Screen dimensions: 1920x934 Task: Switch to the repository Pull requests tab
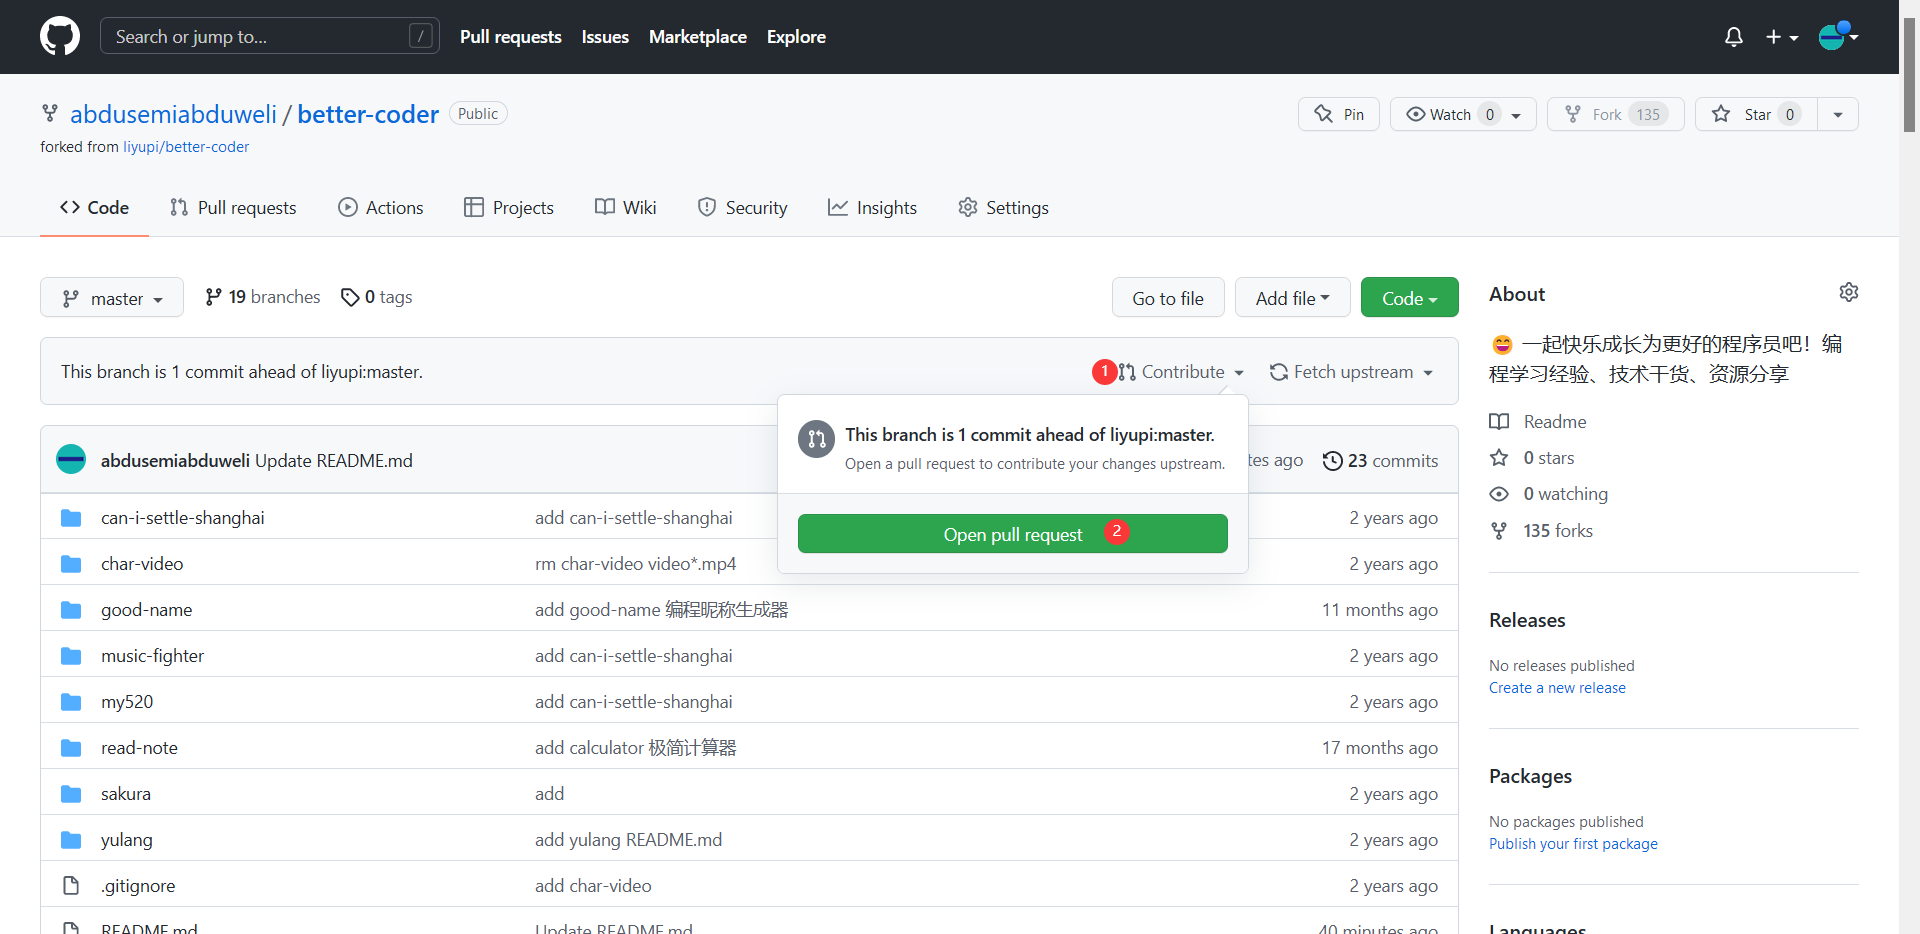click(233, 208)
